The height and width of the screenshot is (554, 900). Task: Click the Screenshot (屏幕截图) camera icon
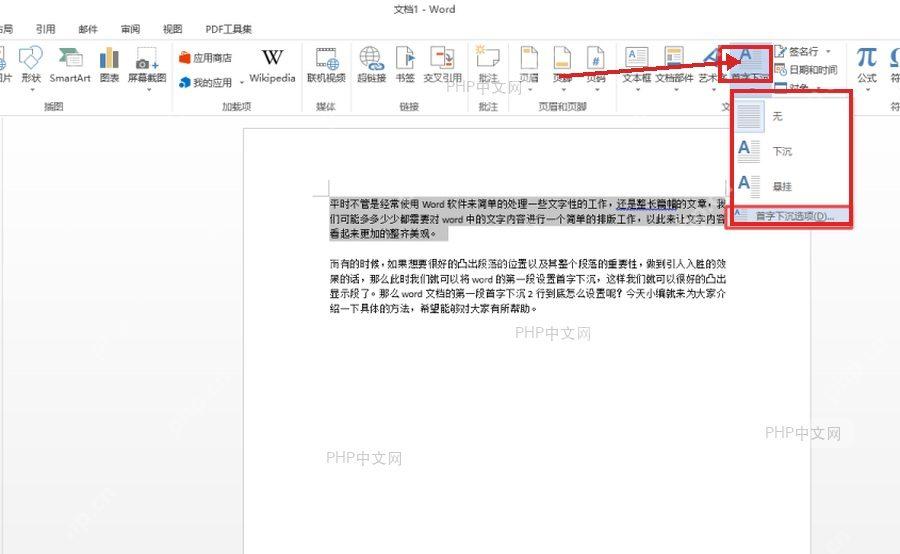(147, 58)
